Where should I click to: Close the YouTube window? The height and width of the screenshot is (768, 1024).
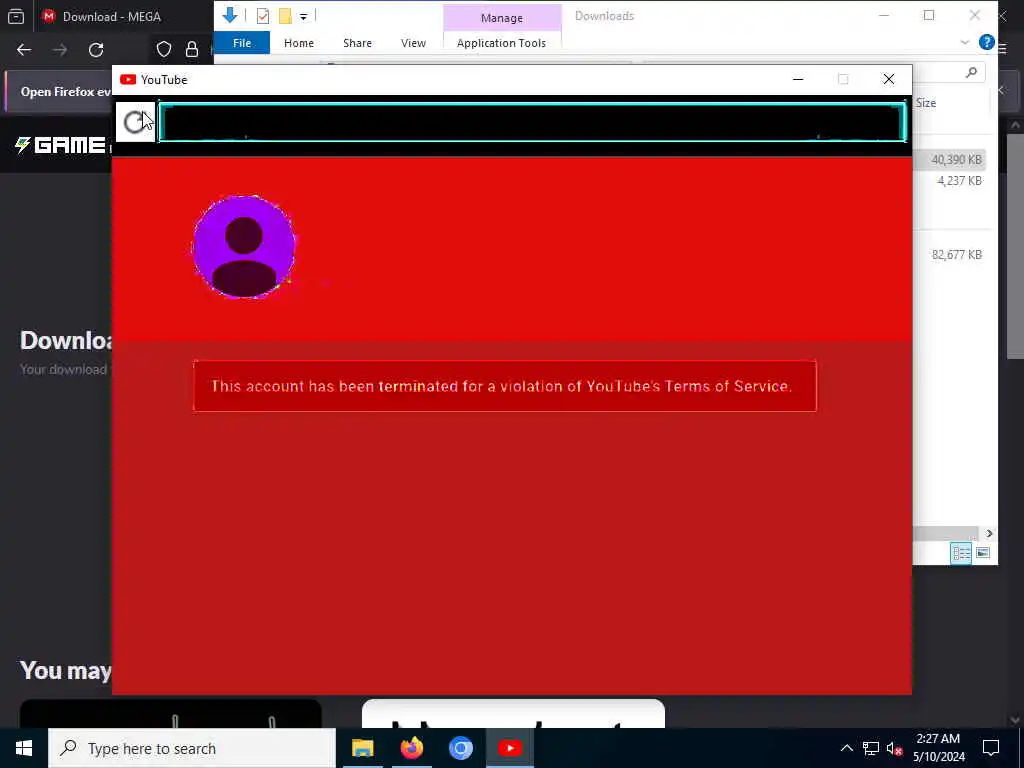[889, 80]
